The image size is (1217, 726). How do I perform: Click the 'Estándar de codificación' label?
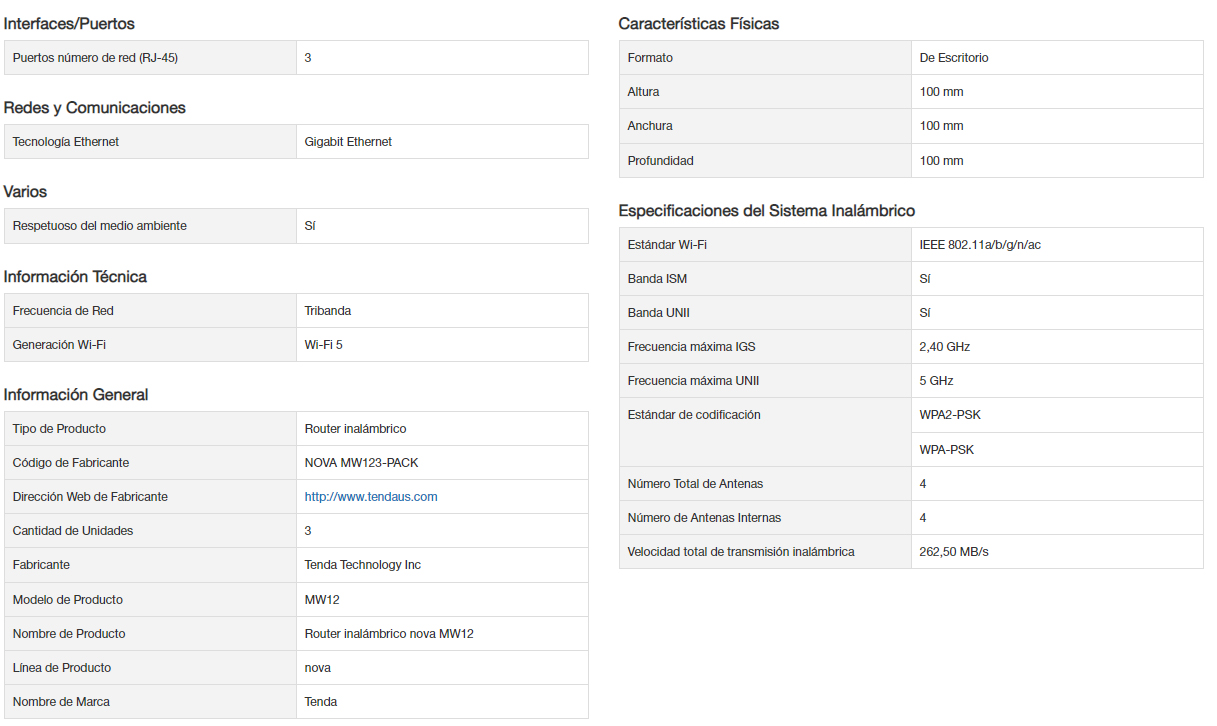[694, 415]
